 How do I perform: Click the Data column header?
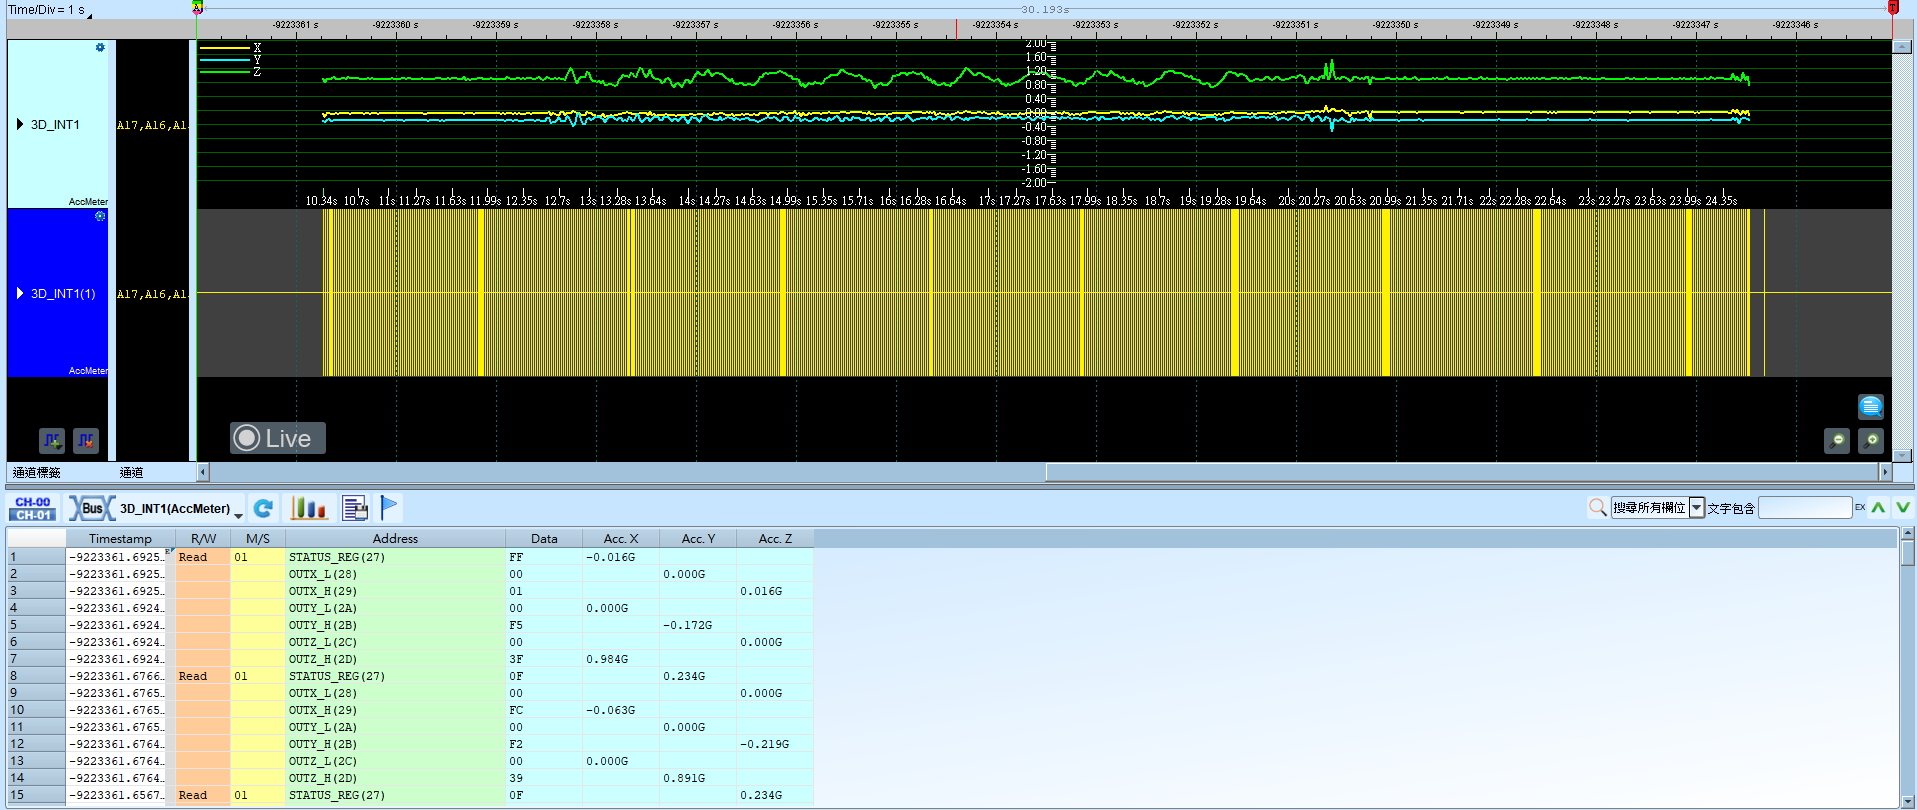pos(544,539)
